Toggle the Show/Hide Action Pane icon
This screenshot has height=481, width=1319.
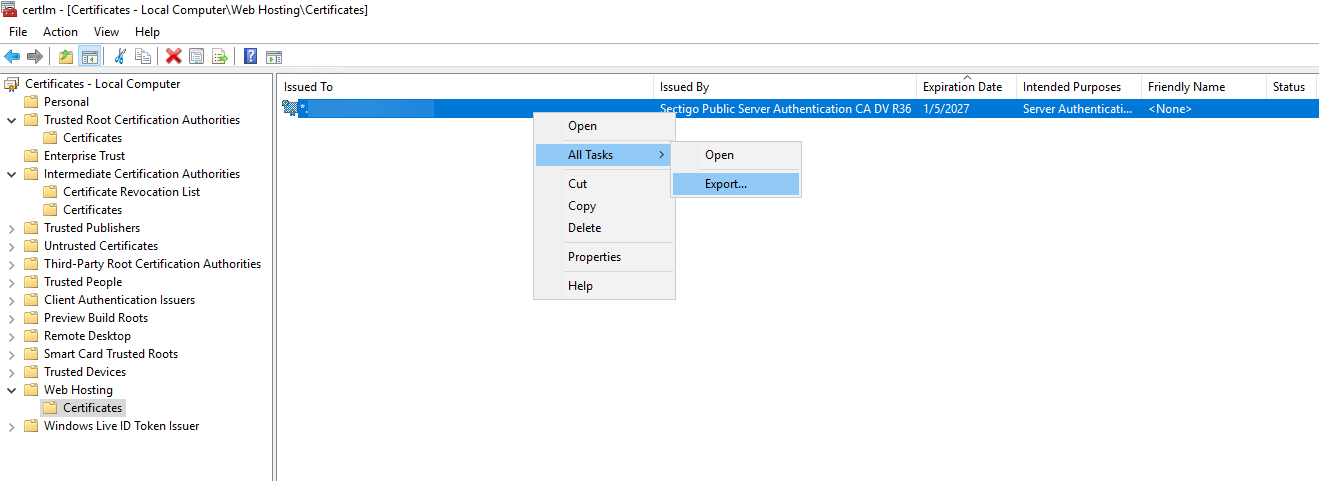[274, 57]
